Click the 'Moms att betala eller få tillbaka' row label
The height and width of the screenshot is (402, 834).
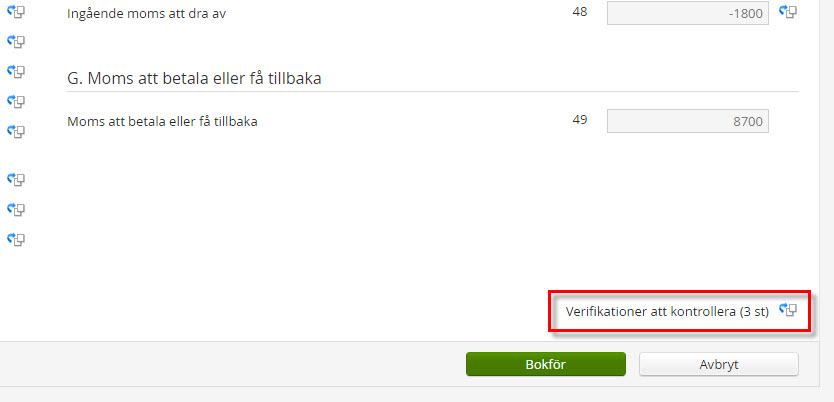point(162,122)
